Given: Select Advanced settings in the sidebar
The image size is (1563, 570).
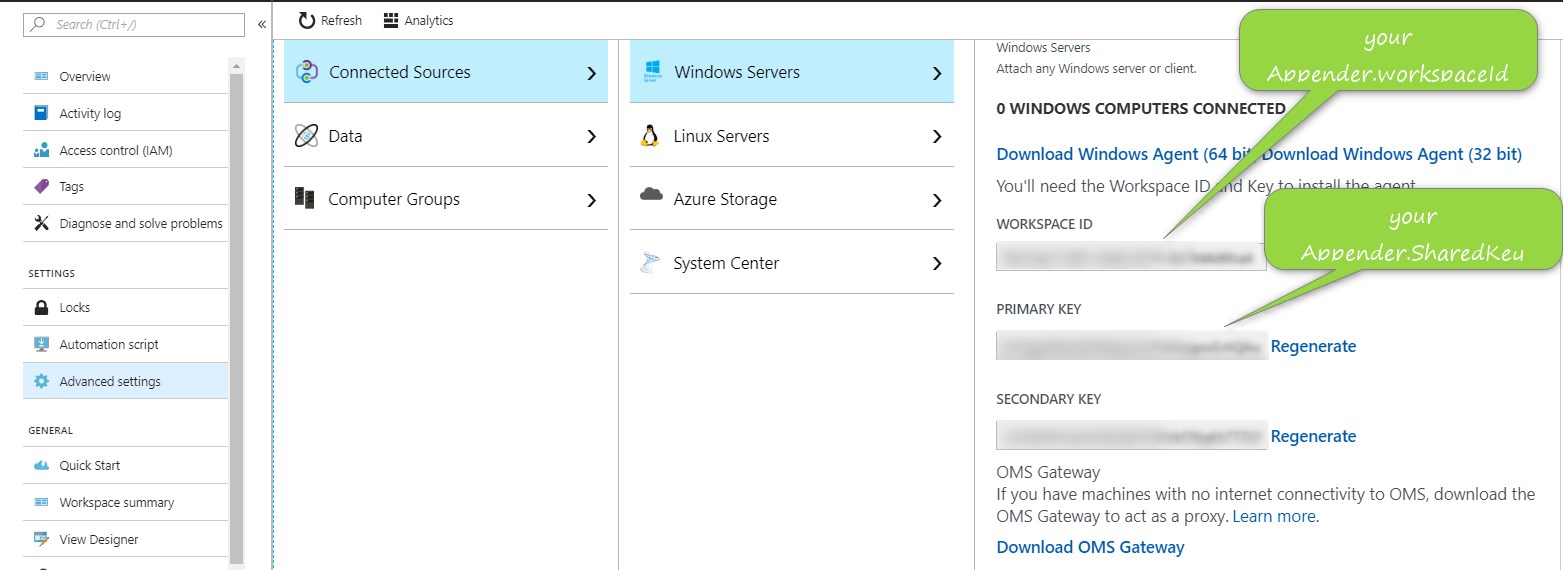Looking at the screenshot, I should coord(110,381).
